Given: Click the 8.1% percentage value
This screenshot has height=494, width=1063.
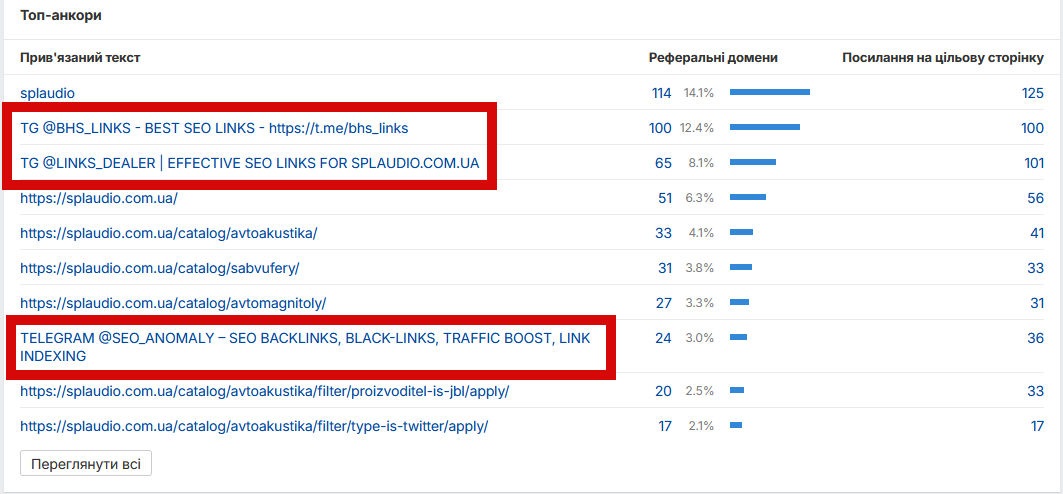Looking at the screenshot, I should point(701,163).
